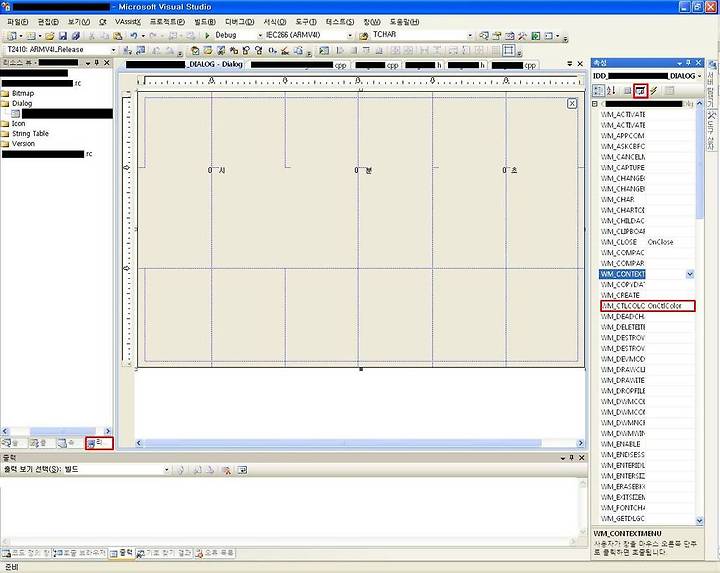The image size is (720, 573).
Task: Open the IEC266 (ARMV4I) platform dropdown
Action: pyautogui.click(x=350, y=35)
